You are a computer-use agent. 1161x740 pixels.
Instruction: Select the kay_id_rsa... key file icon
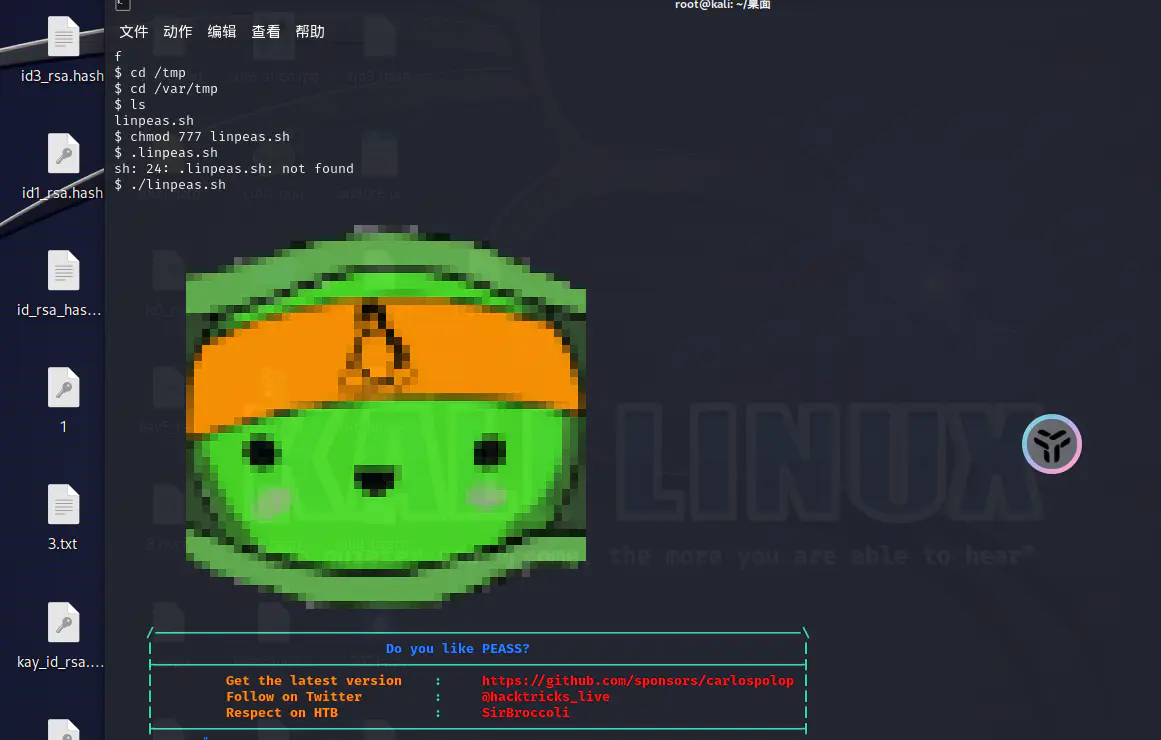tap(64, 622)
